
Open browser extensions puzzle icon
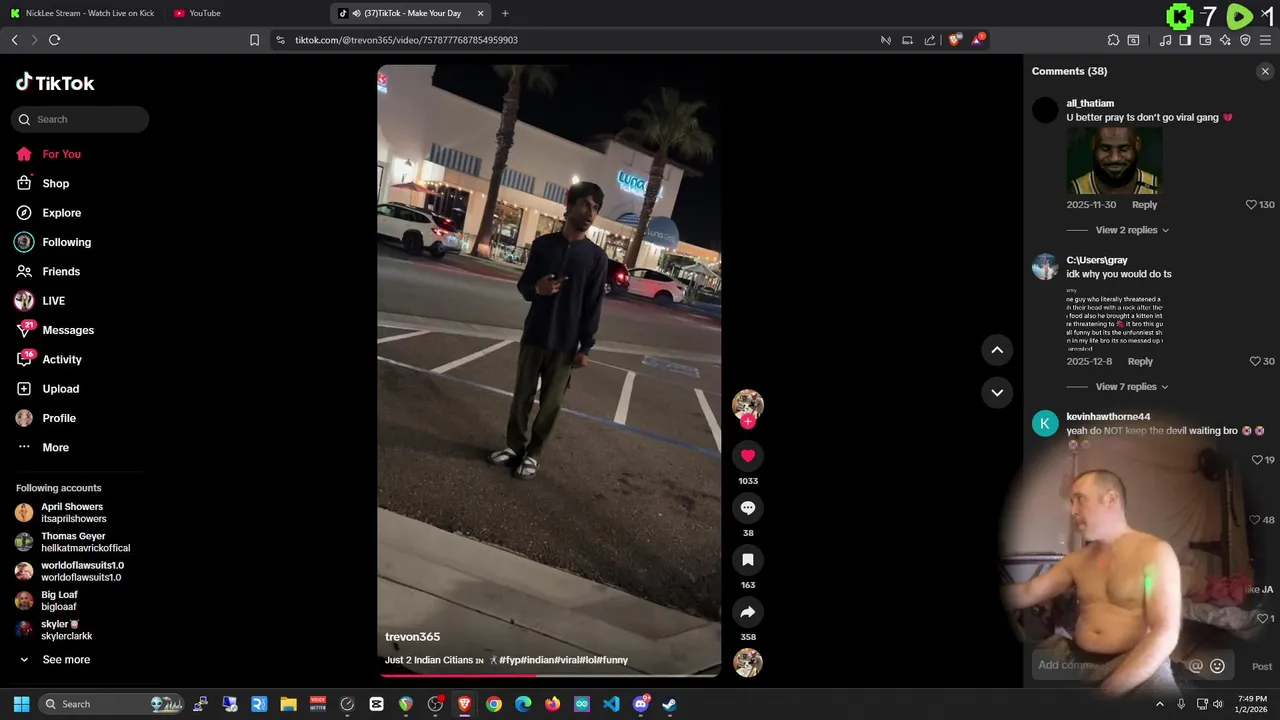pyautogui.click(x=1113, y=40)
